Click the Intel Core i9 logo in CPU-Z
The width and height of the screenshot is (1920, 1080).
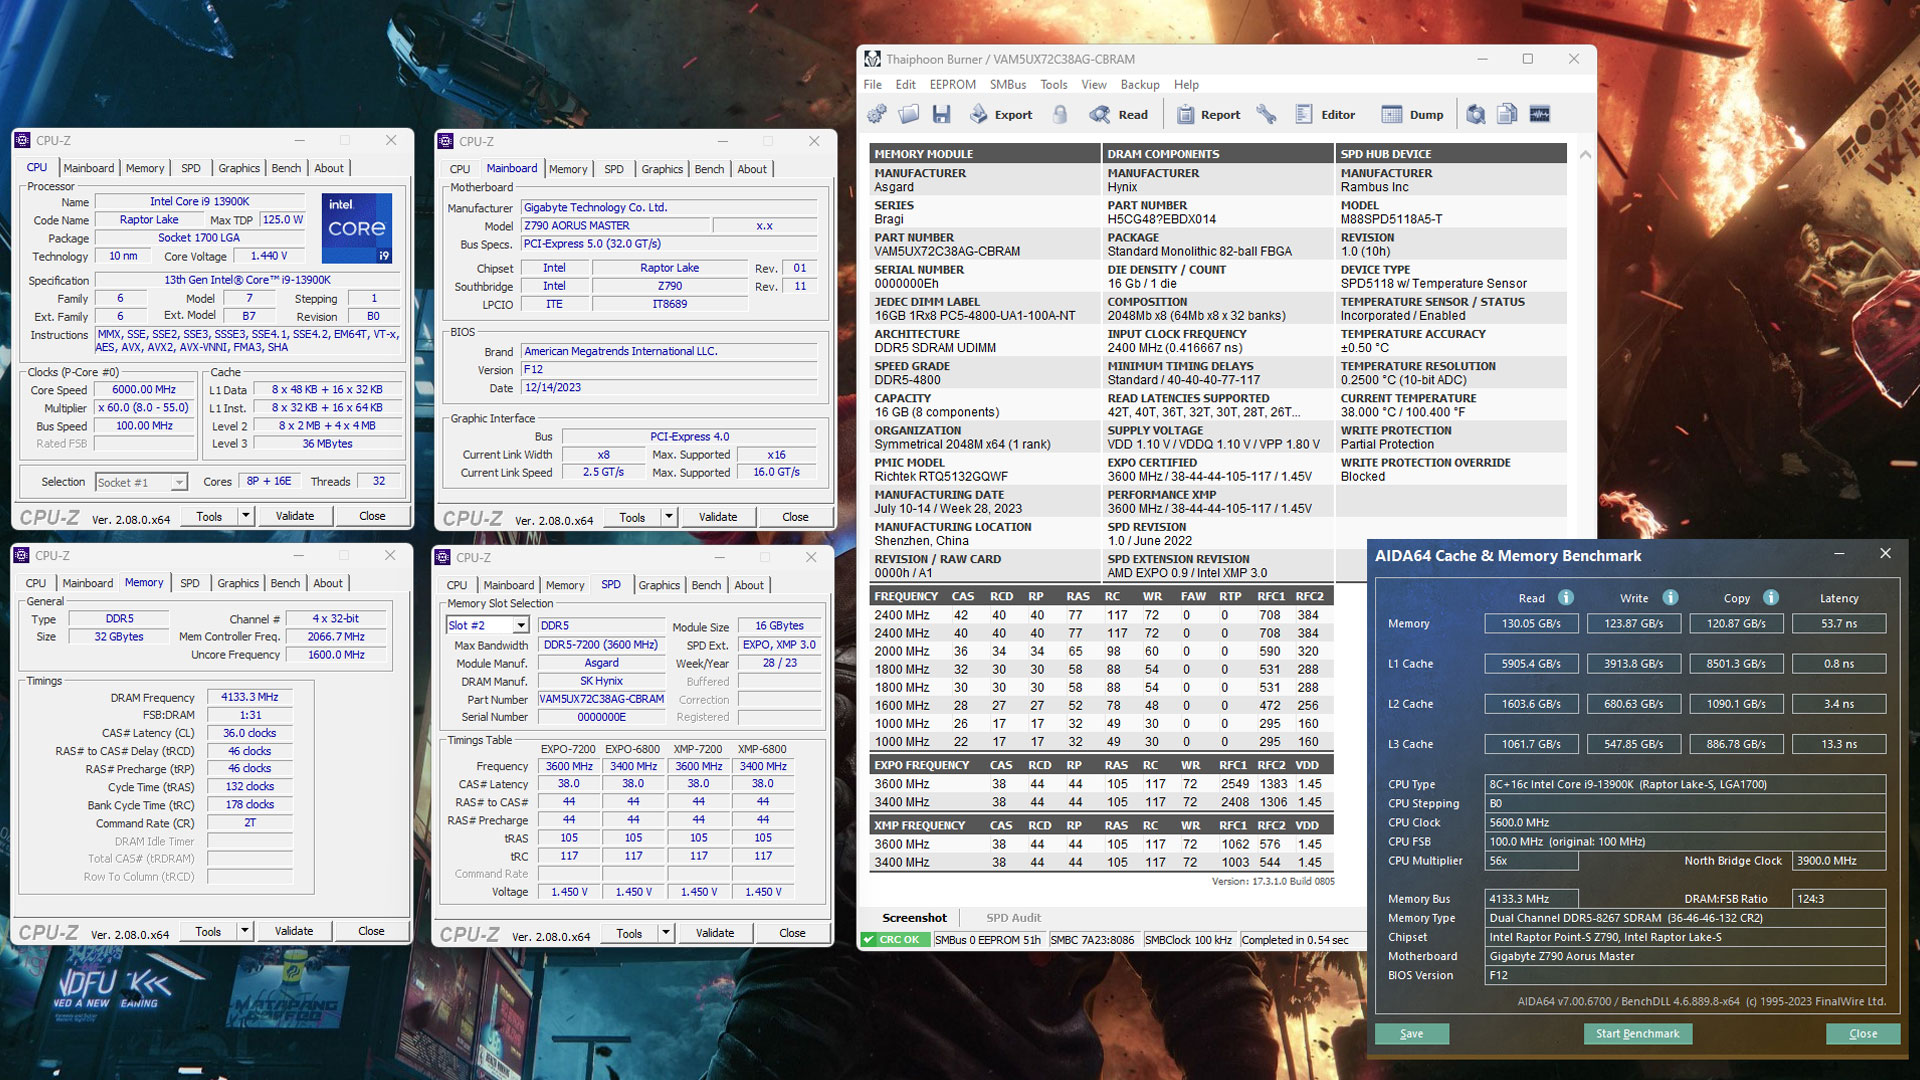point(356,228)
